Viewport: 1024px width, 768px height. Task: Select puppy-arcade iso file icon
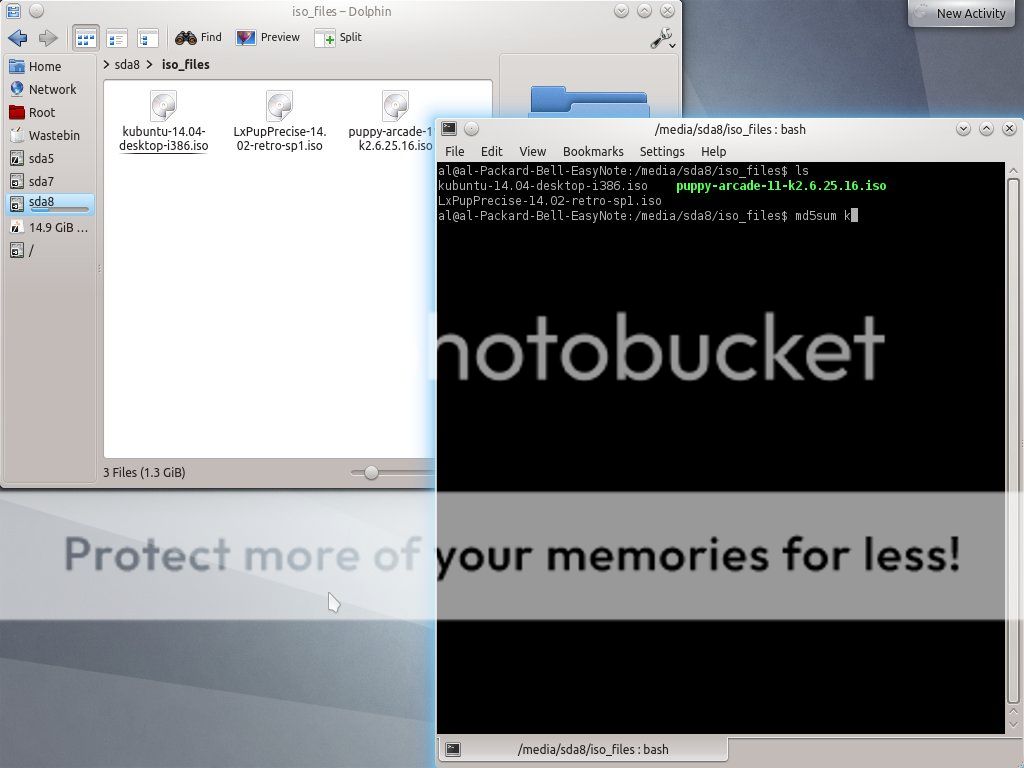click(x=395, y=106)
